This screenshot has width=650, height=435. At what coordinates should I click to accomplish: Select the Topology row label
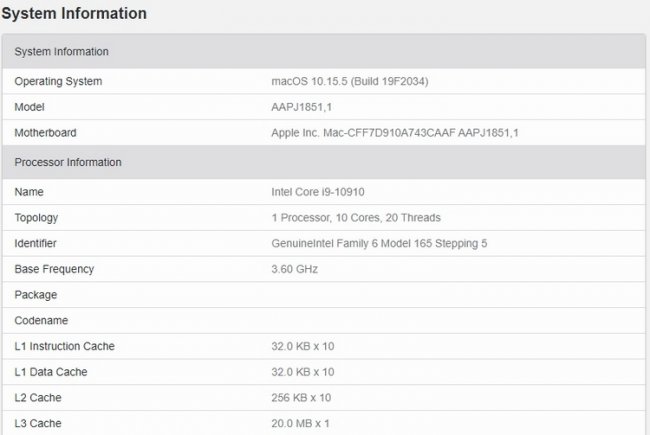point(36,217)
